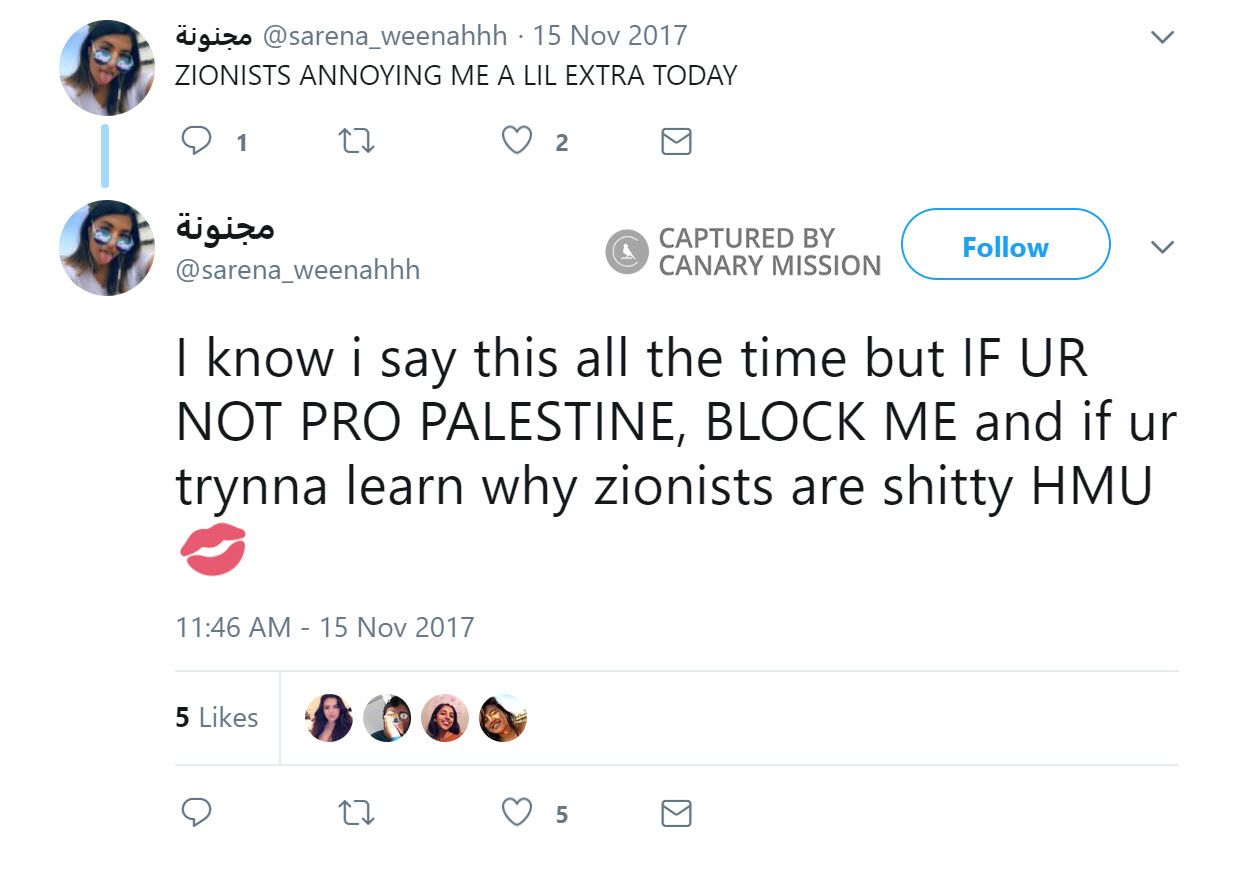Click the last liker's avatar

504,718
